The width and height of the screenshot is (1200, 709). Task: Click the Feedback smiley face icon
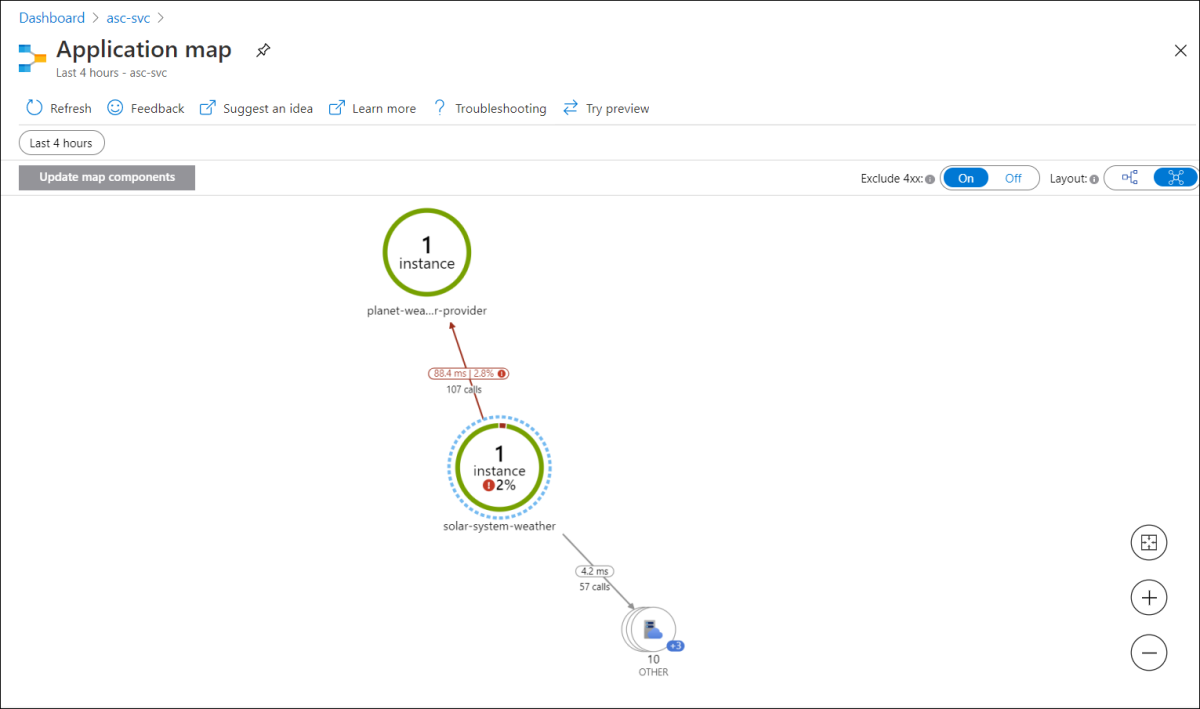tap(115, 108)
